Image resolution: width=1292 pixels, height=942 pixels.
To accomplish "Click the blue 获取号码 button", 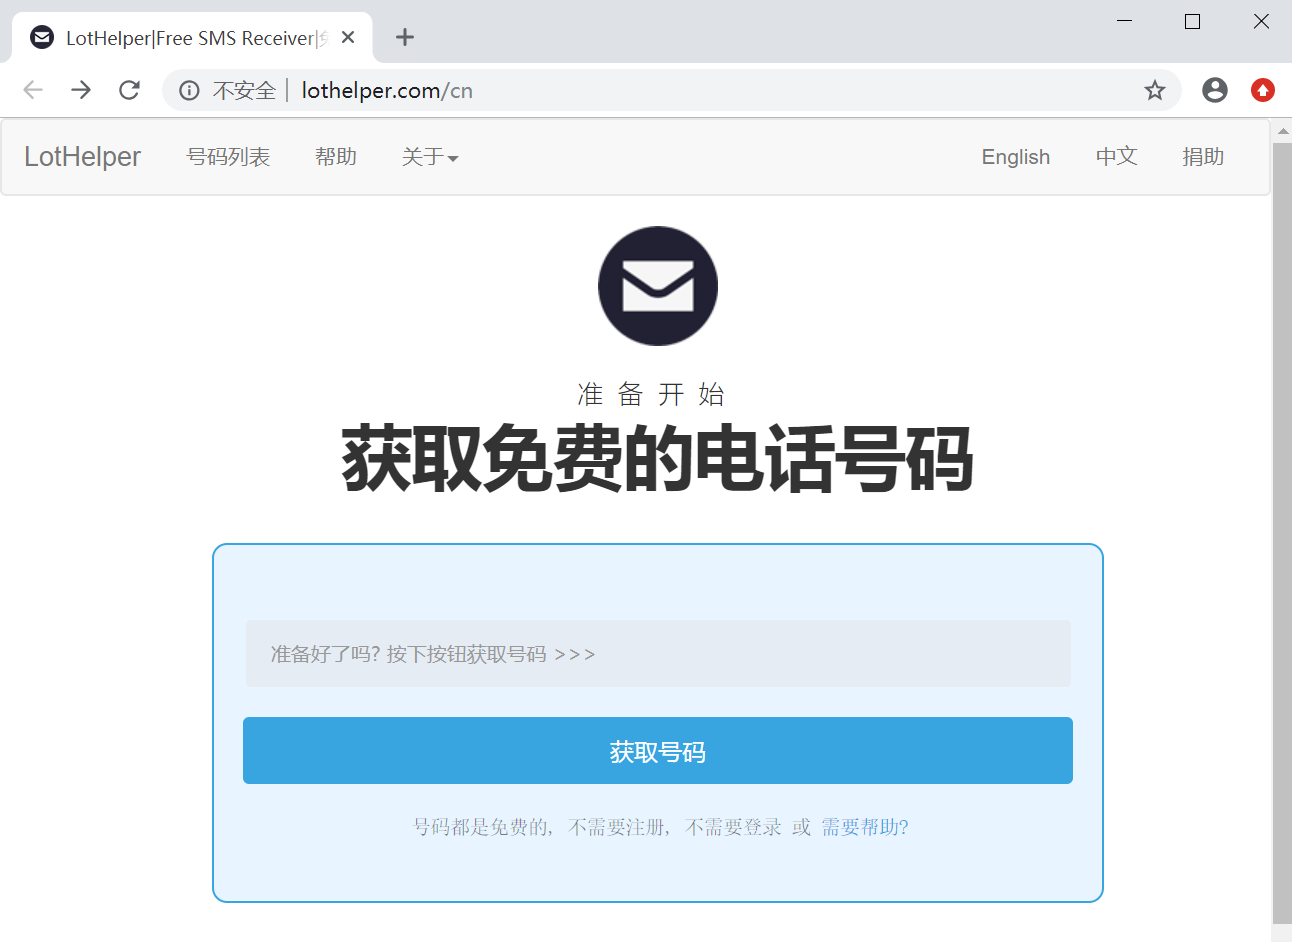I will (658, 750).
